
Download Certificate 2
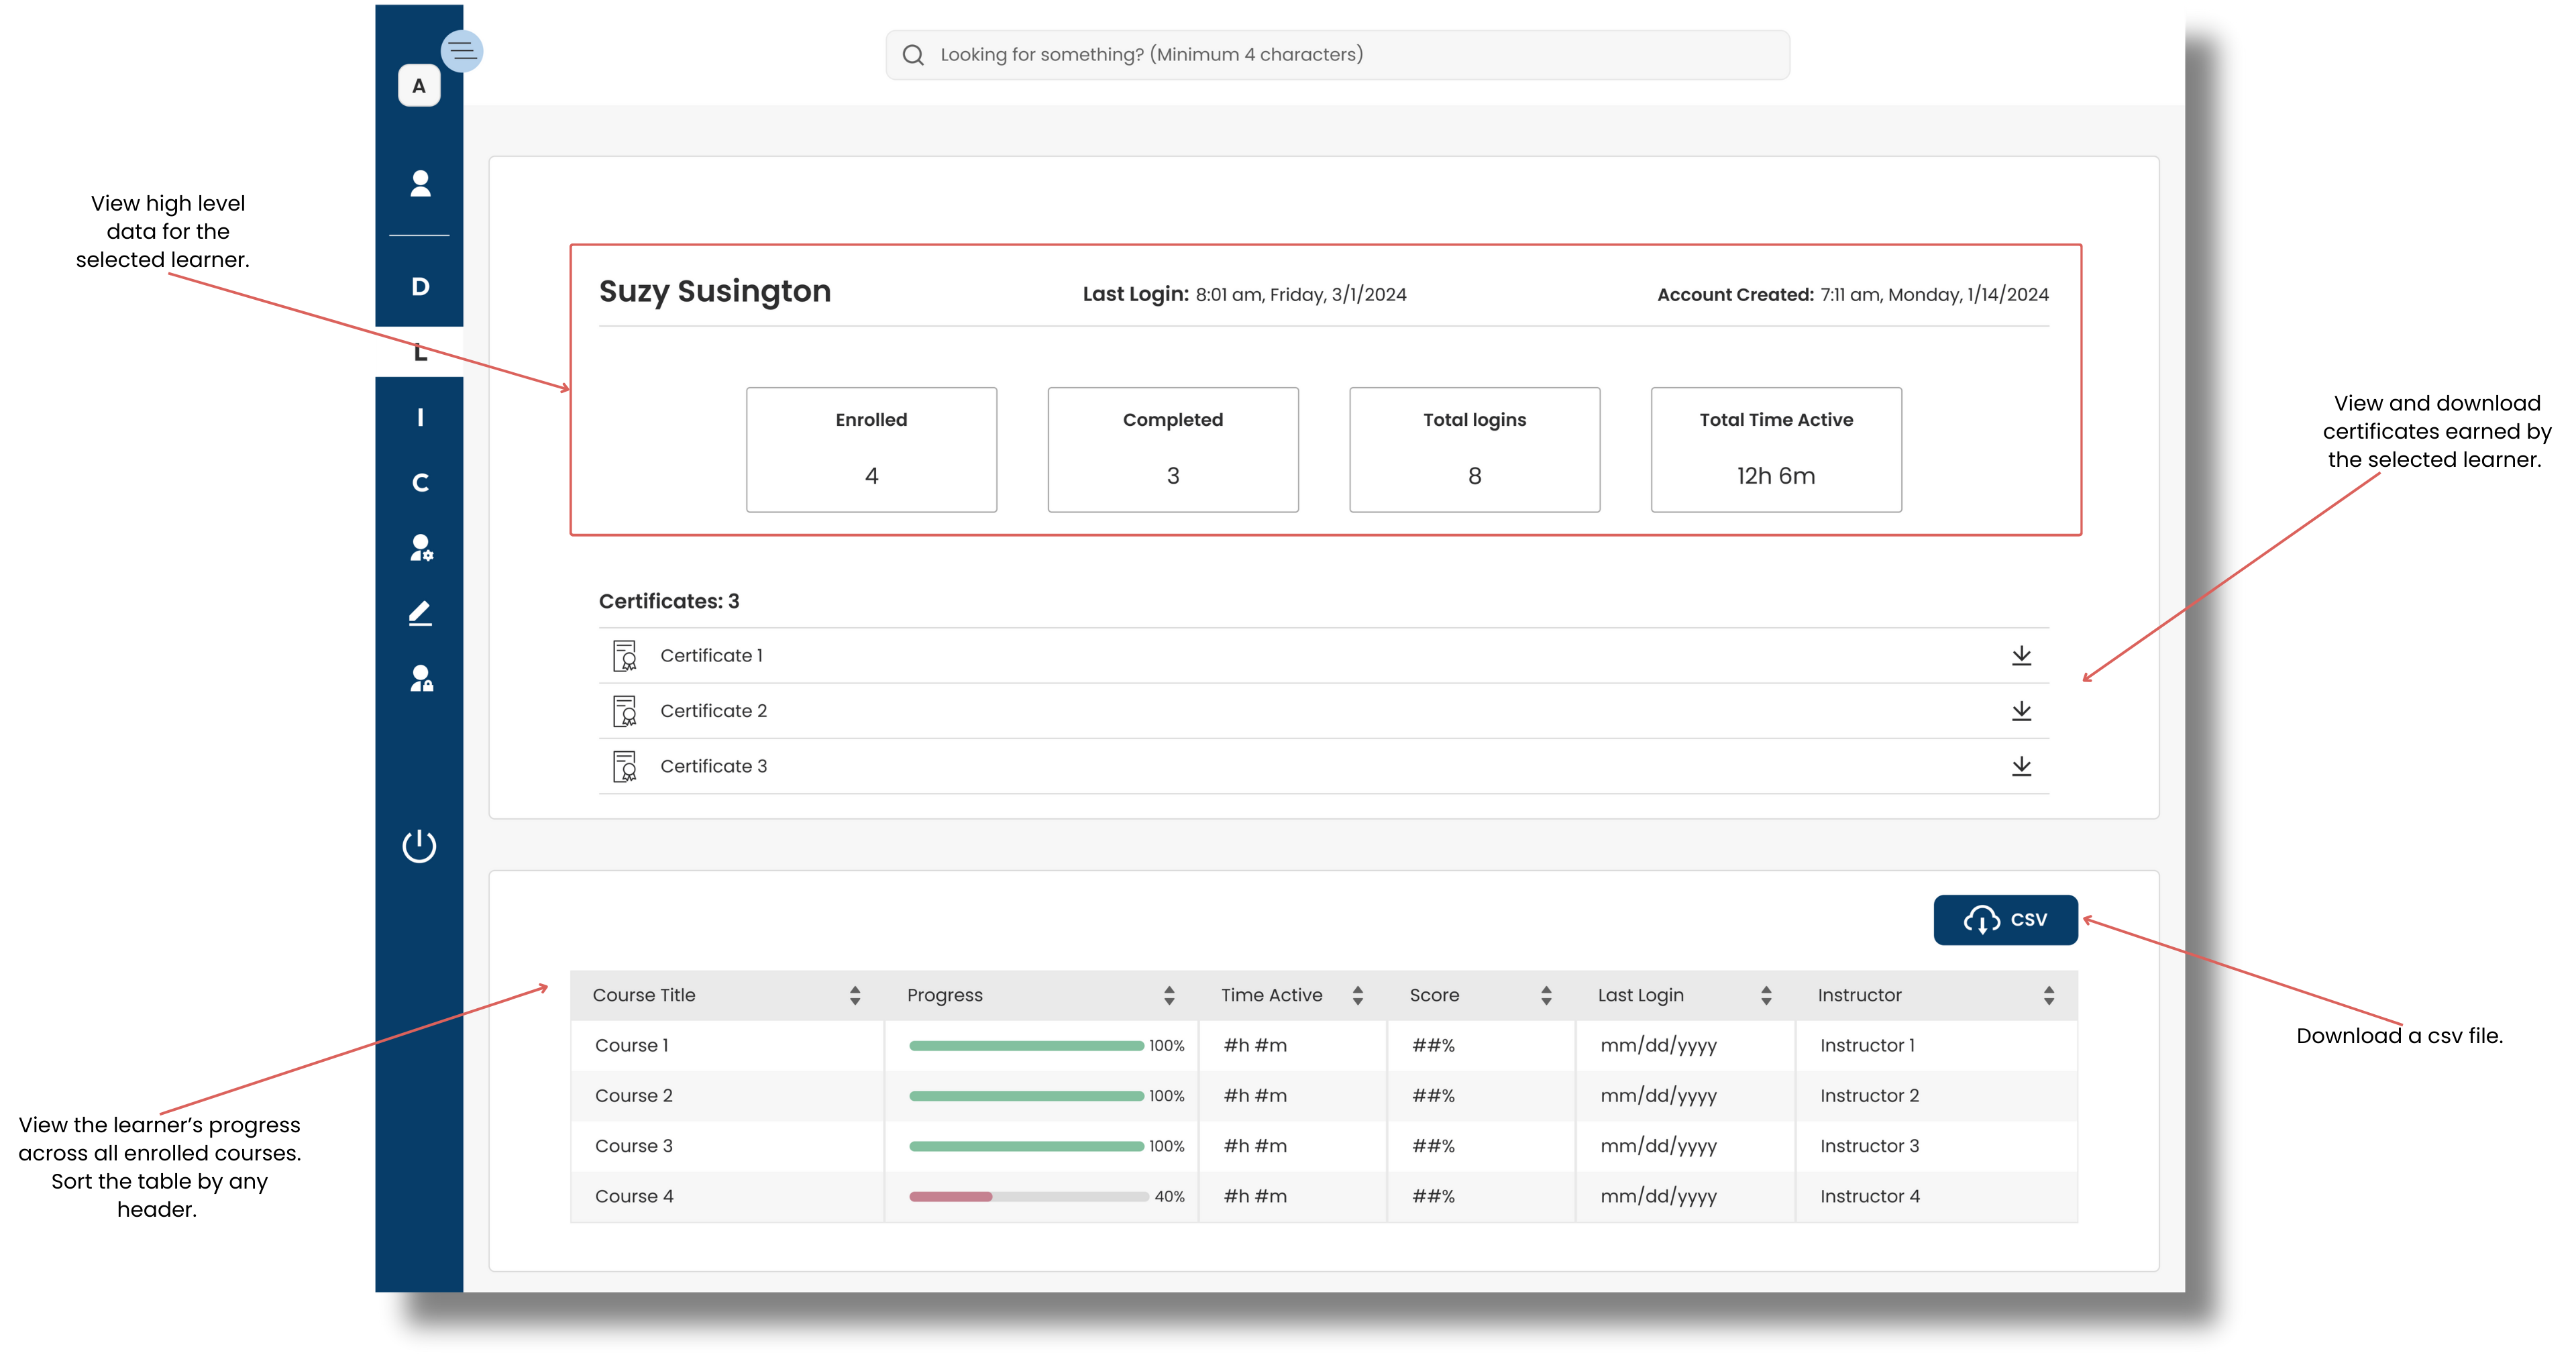coord(2021,711)
